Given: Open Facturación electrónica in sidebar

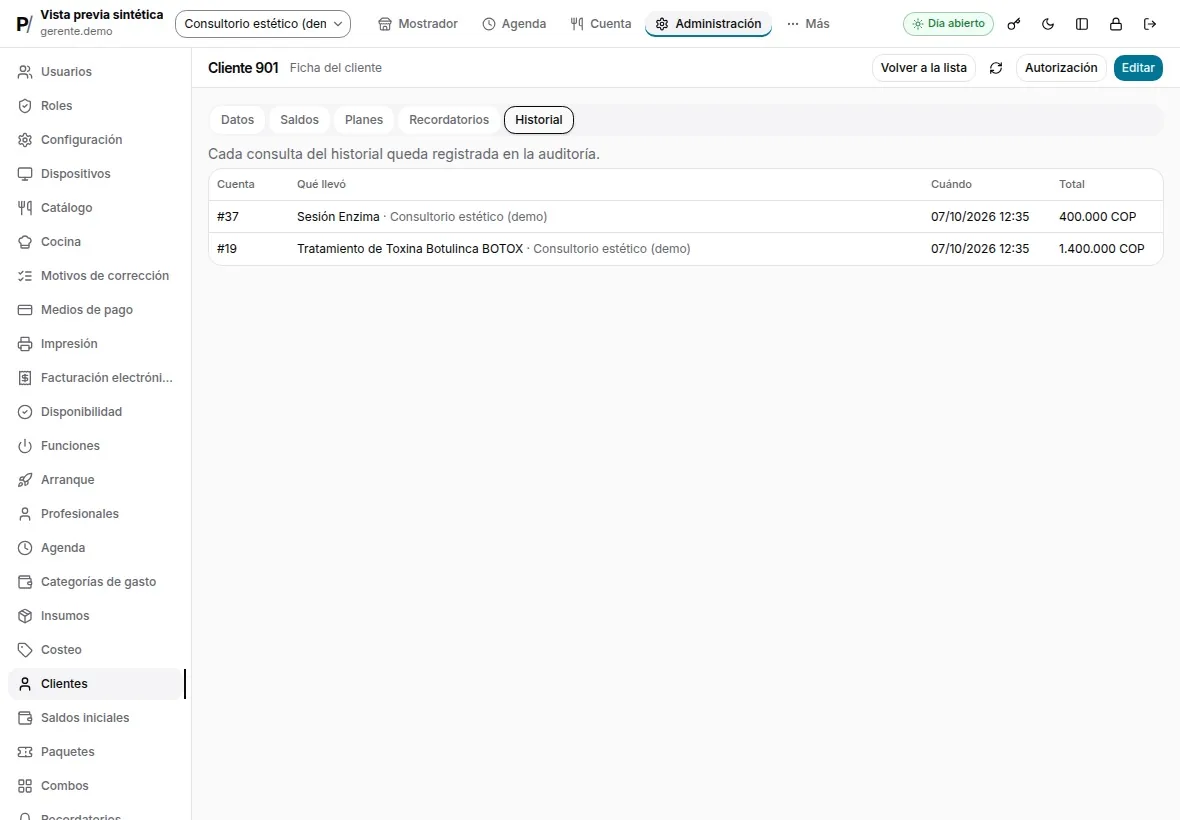Looking at the screenshot, I should pyautogui.click(x=96, y=378).
